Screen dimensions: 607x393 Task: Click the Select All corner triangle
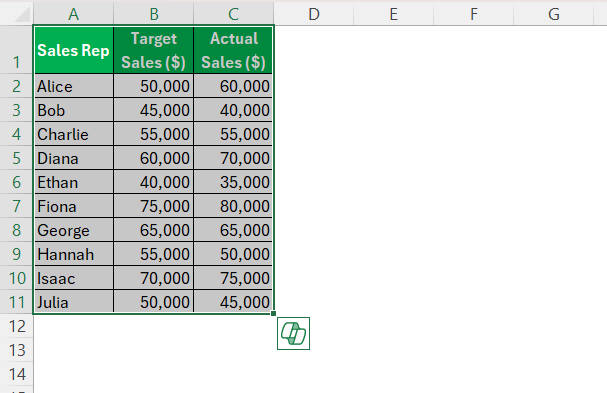(22, 14)
